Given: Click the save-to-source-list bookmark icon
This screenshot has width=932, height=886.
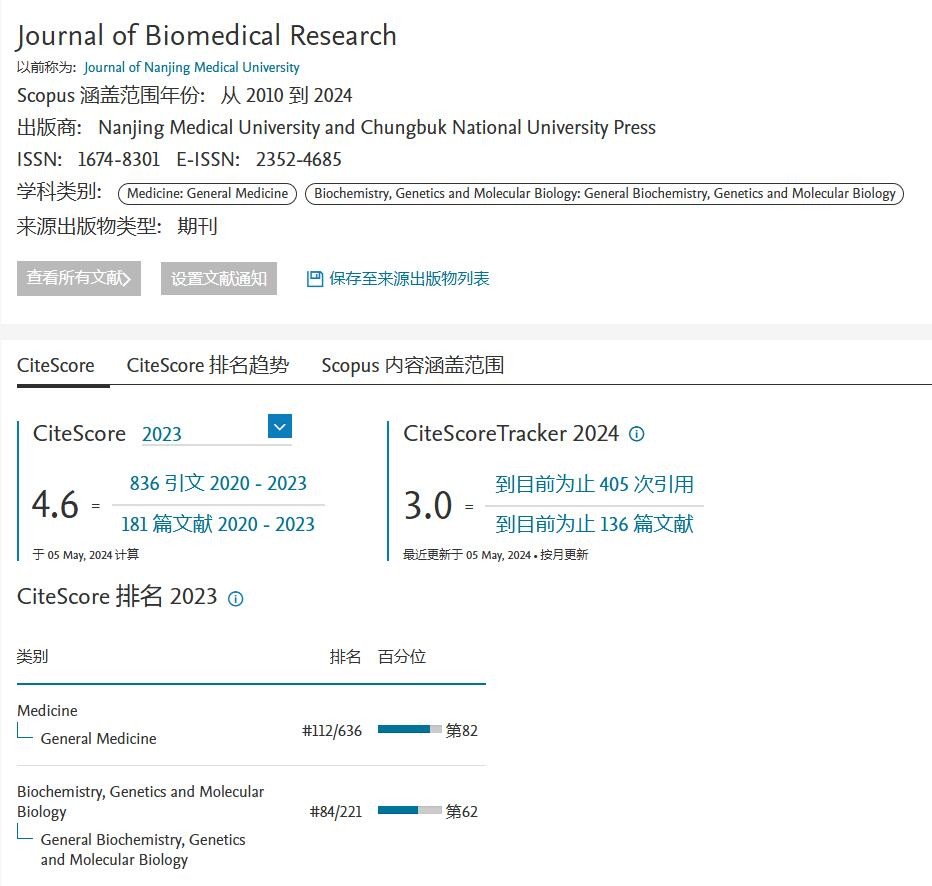Looking at the screenshot, I should tap(315, 279).
